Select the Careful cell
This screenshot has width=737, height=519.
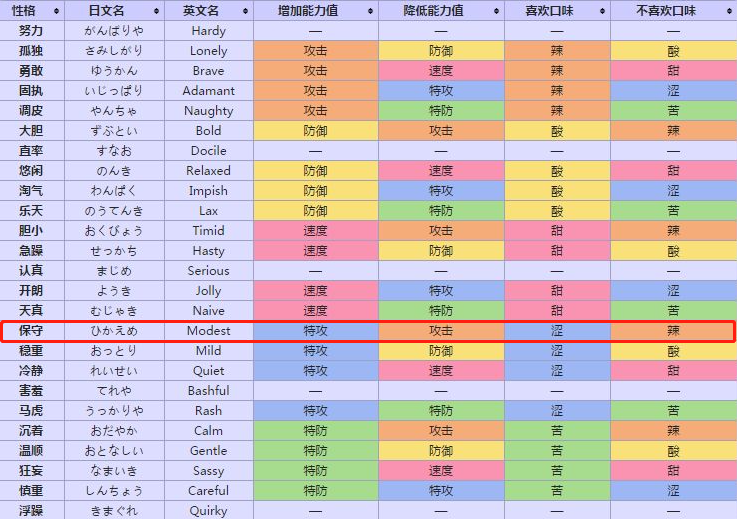[x=209, y=490]
